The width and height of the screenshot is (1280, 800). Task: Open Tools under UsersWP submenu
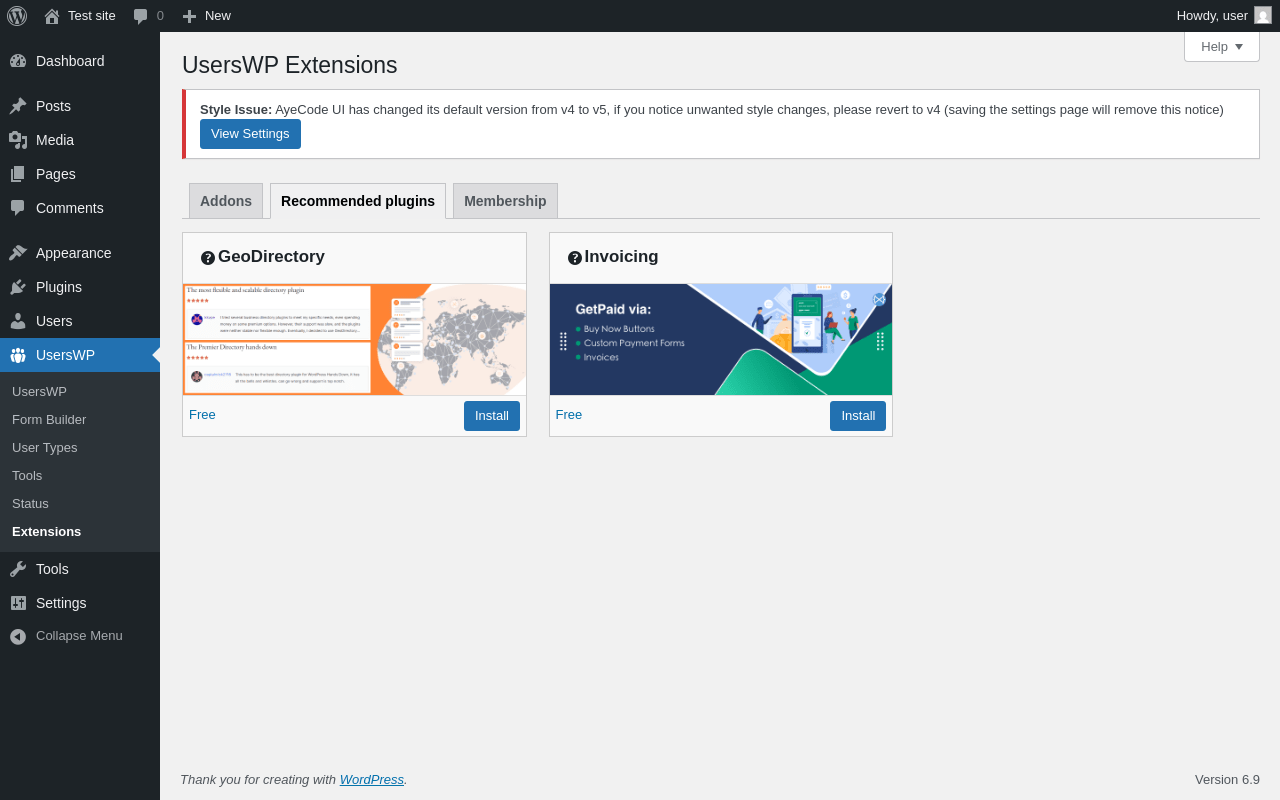(80, 476)
